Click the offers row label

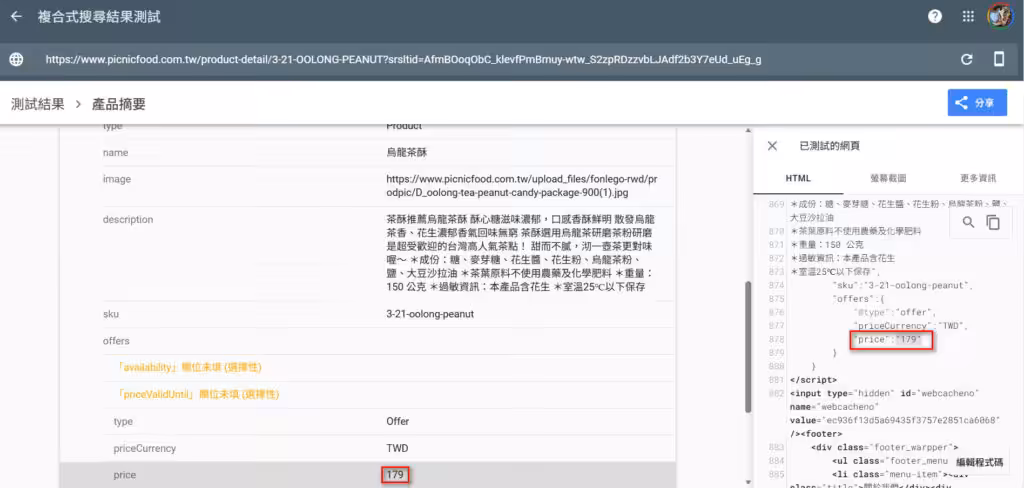116,340
